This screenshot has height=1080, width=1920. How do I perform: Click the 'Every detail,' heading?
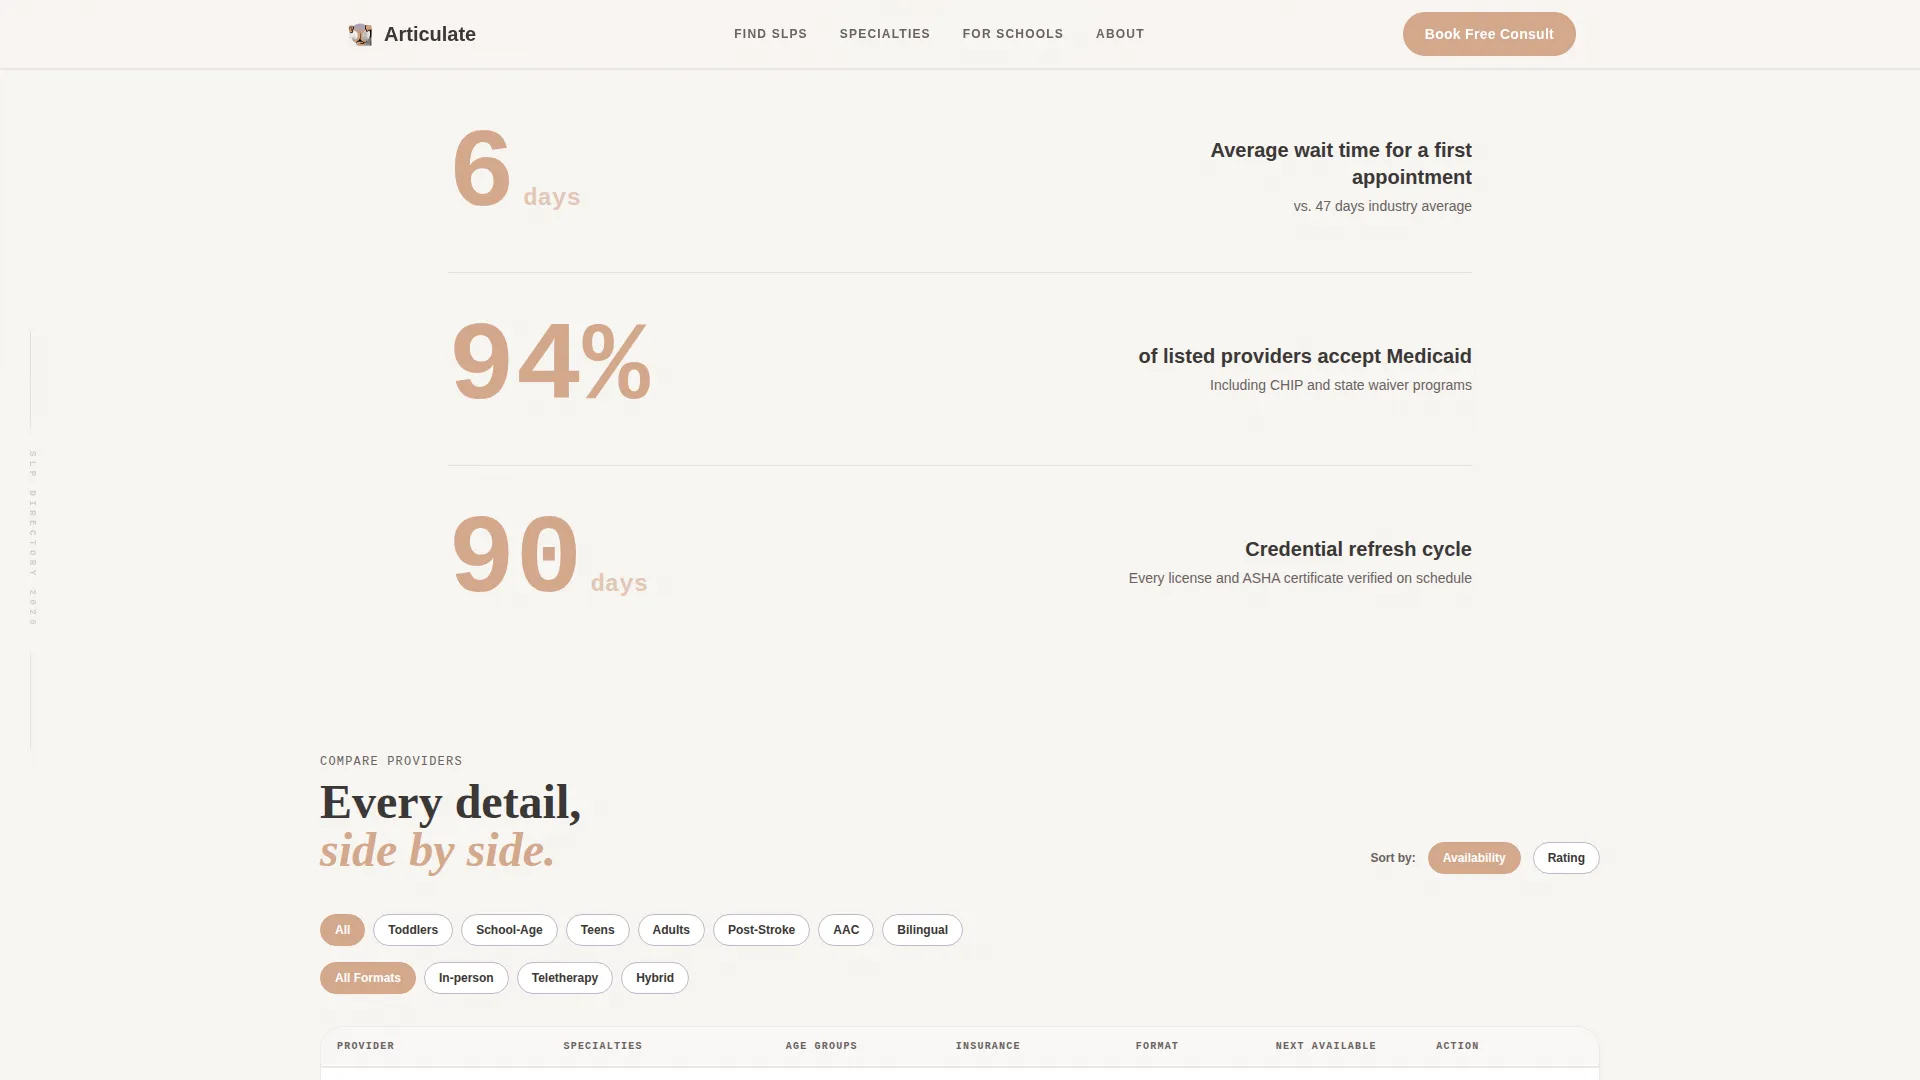pos(450,803)
